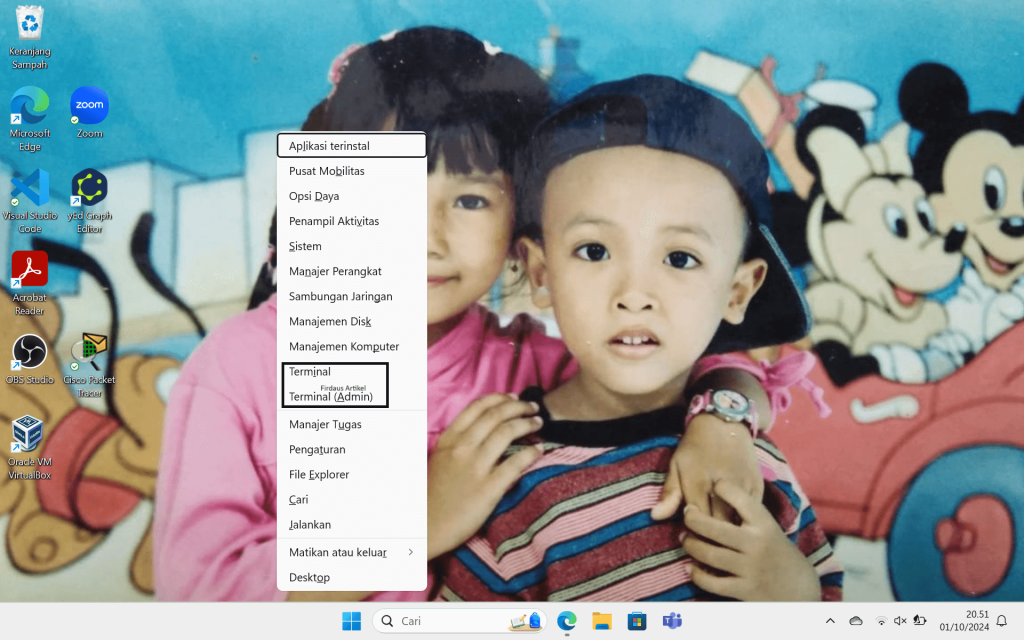
Task: Open the yEd Graph Editor shortcut
Action: pos(90,189)
